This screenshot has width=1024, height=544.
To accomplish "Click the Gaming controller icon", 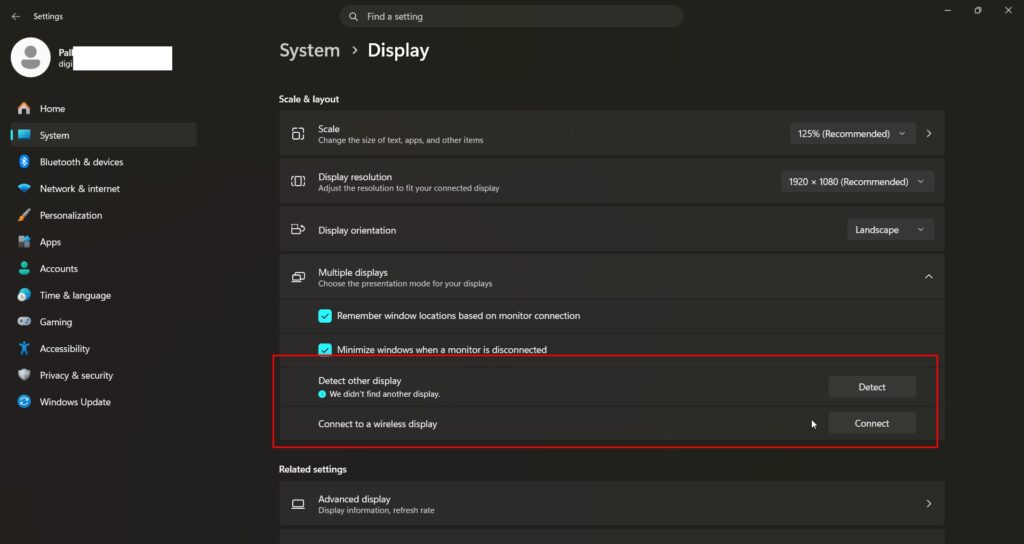I will click(x=24, y=321).
